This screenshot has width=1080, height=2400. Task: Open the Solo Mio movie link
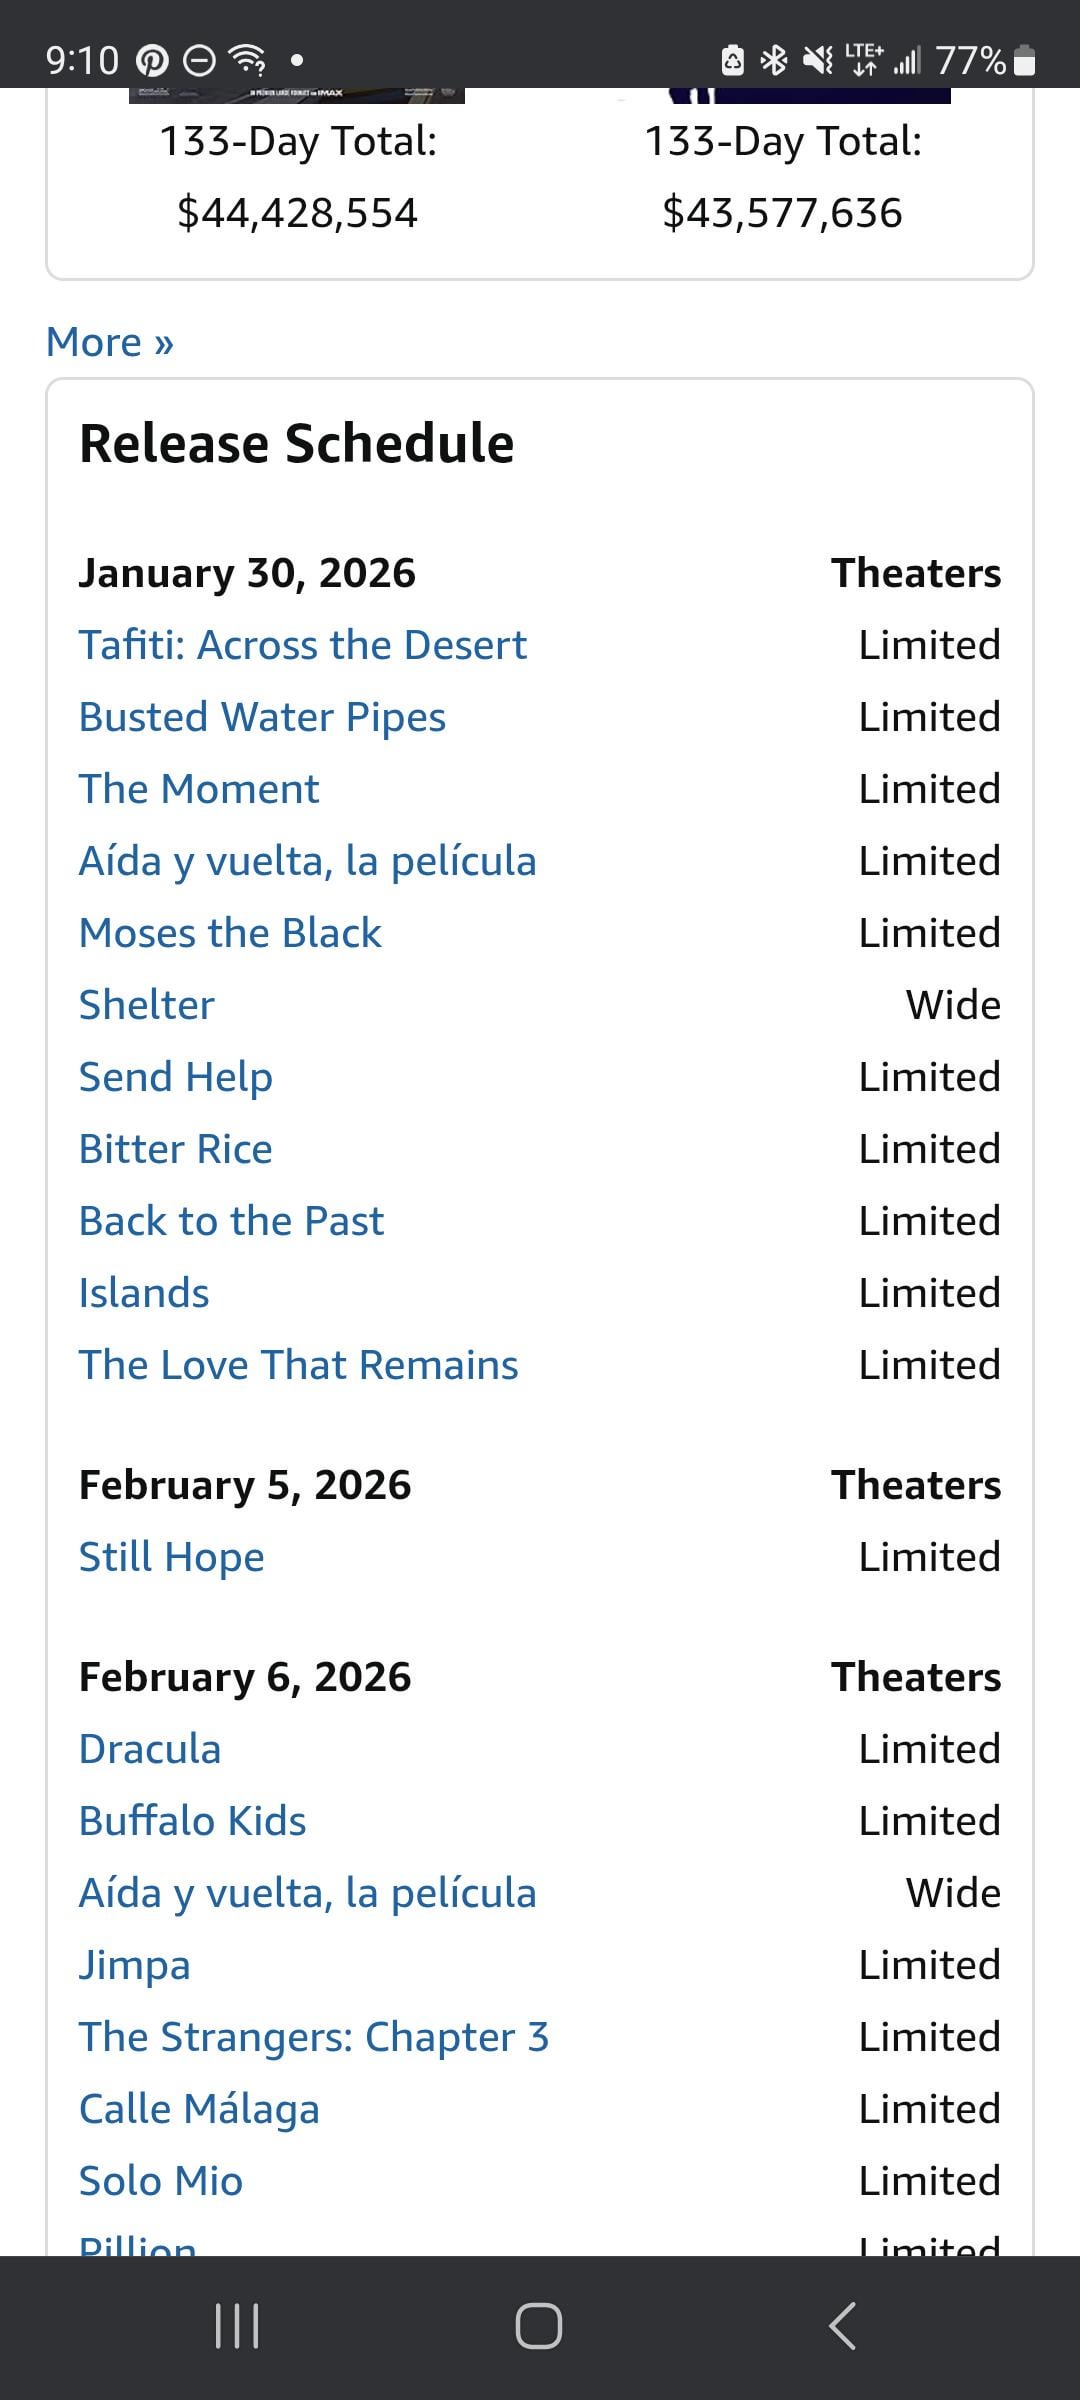coord(161,2181)
